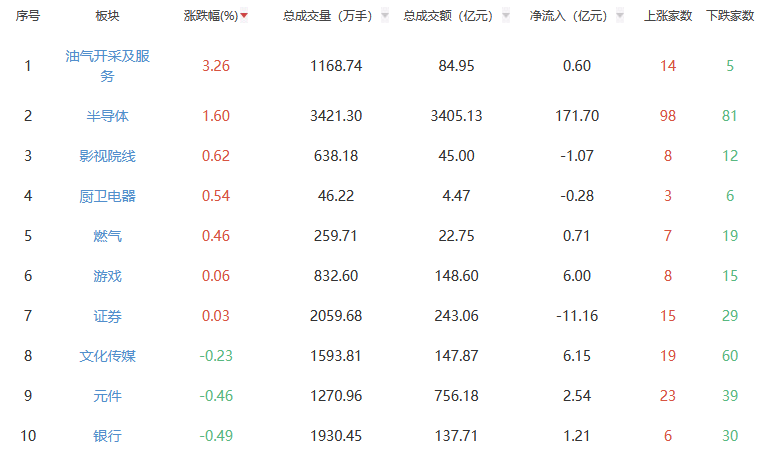Screen dimensions: 764x449
Task: Open 银行 sector link
Action: click(107, 435)
